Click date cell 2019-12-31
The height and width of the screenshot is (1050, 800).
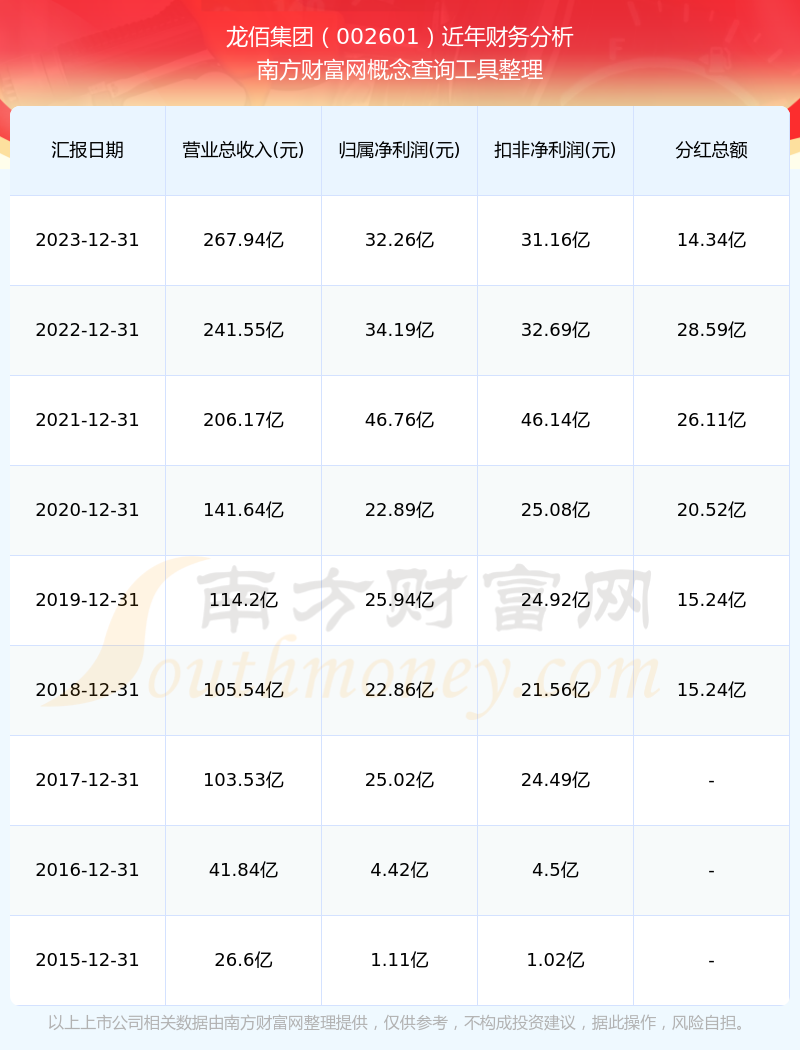pyautogui.click(x=88, y=600)
